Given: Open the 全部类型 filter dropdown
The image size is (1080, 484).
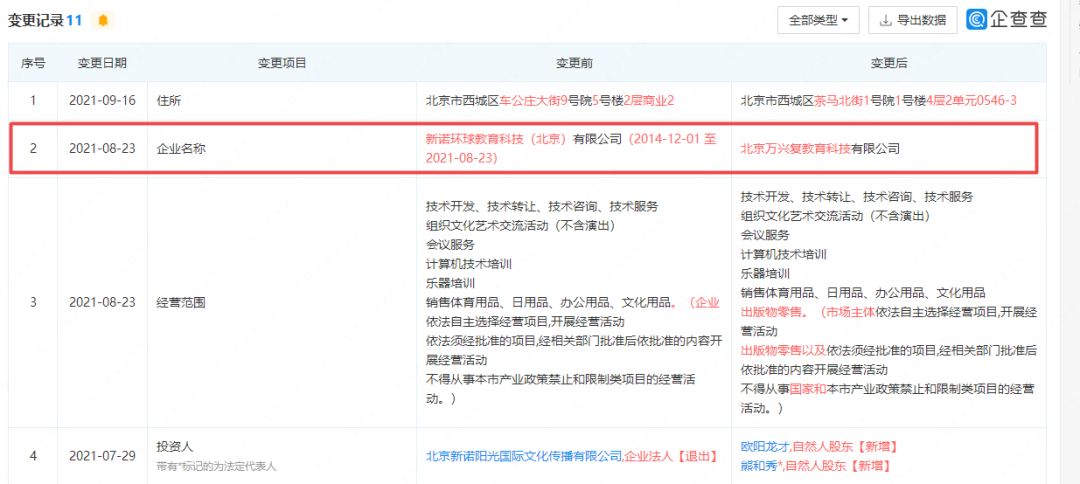Looking at the screenshot, I should tap(817, 20).
